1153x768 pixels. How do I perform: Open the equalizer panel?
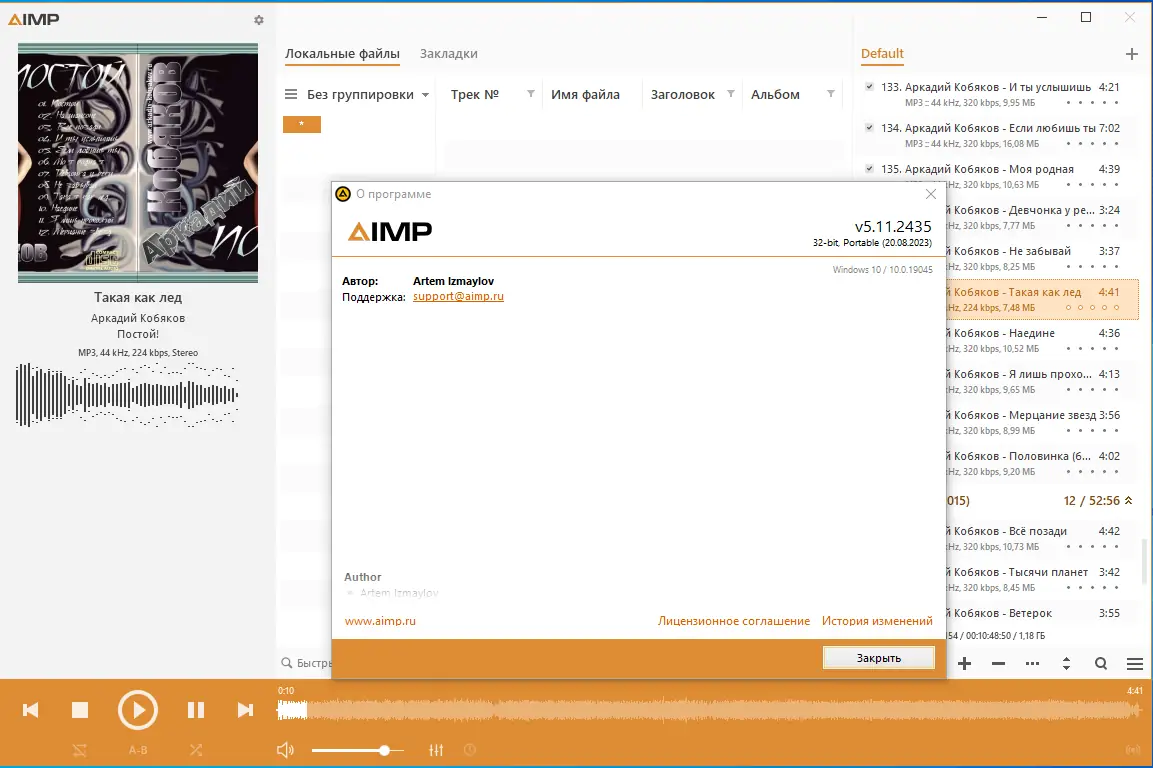(435, 749)
